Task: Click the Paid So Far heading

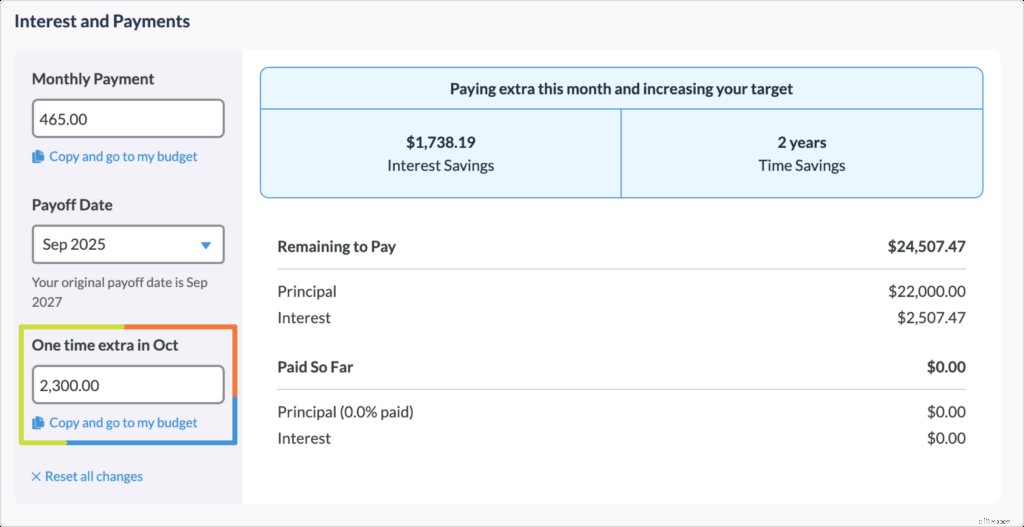Action: pyautogui.click(x=315, y=367)
